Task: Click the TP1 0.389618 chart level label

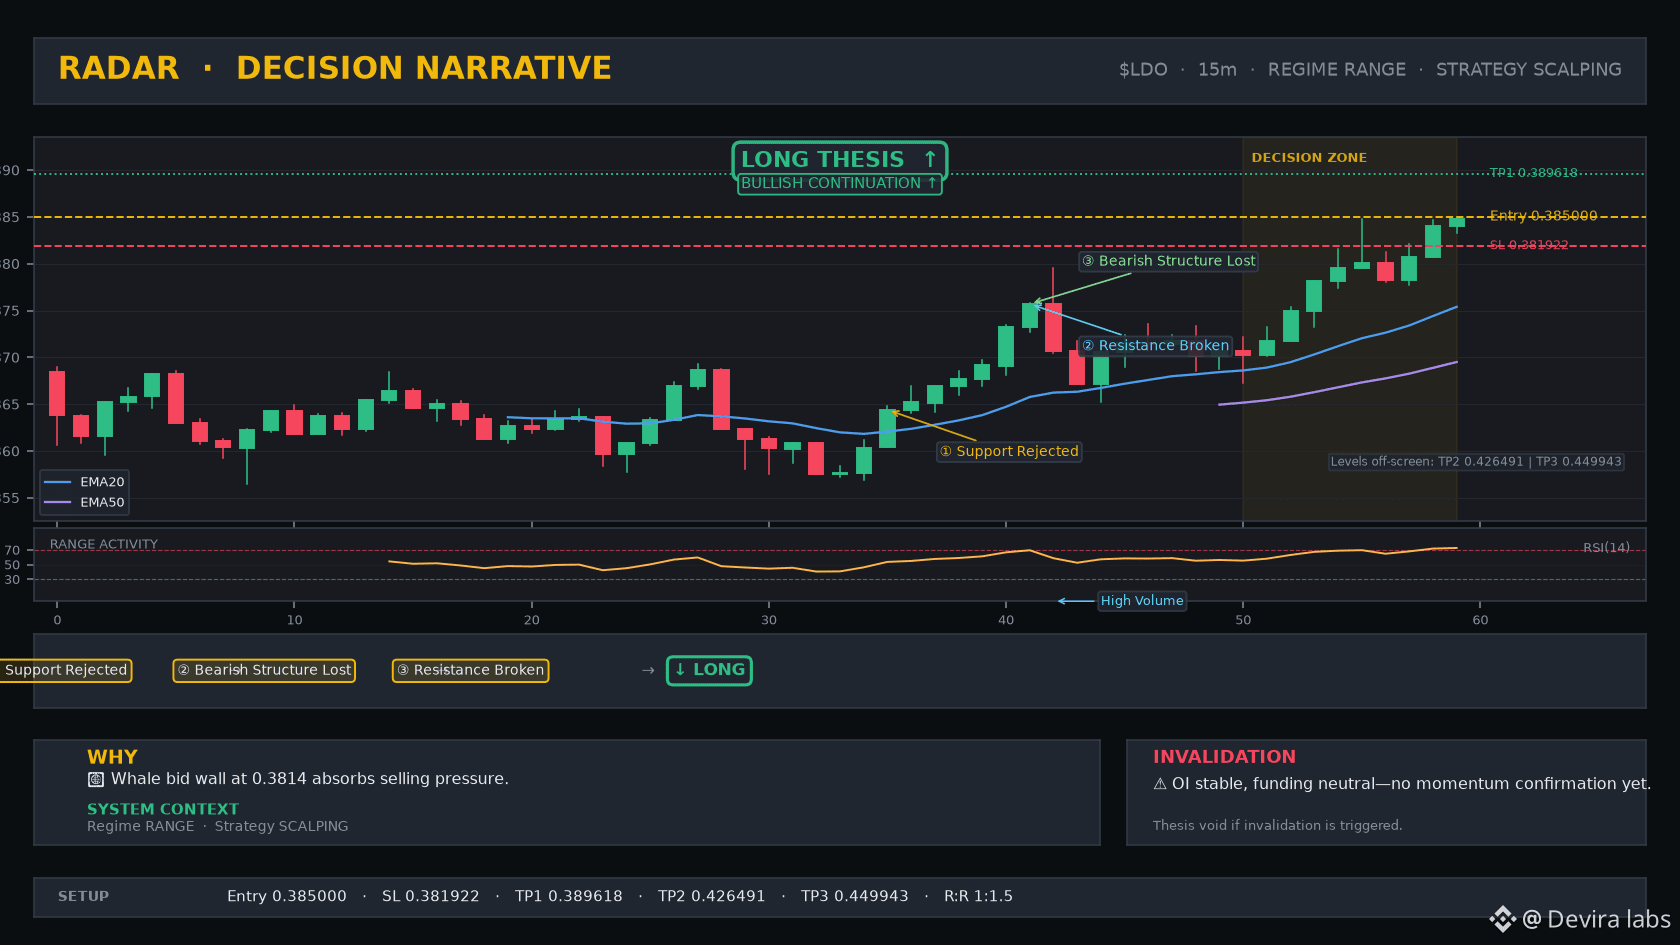Action: tap(1533, 173)
